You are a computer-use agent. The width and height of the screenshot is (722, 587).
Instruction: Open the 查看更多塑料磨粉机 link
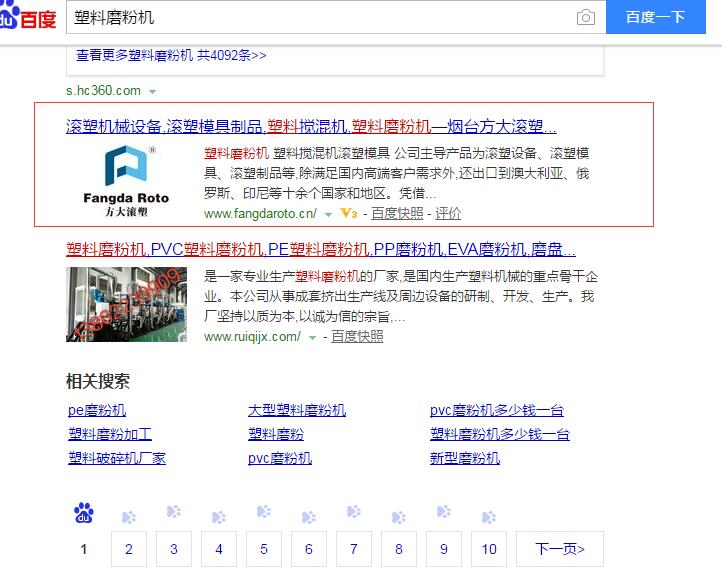tap(171, 56)
